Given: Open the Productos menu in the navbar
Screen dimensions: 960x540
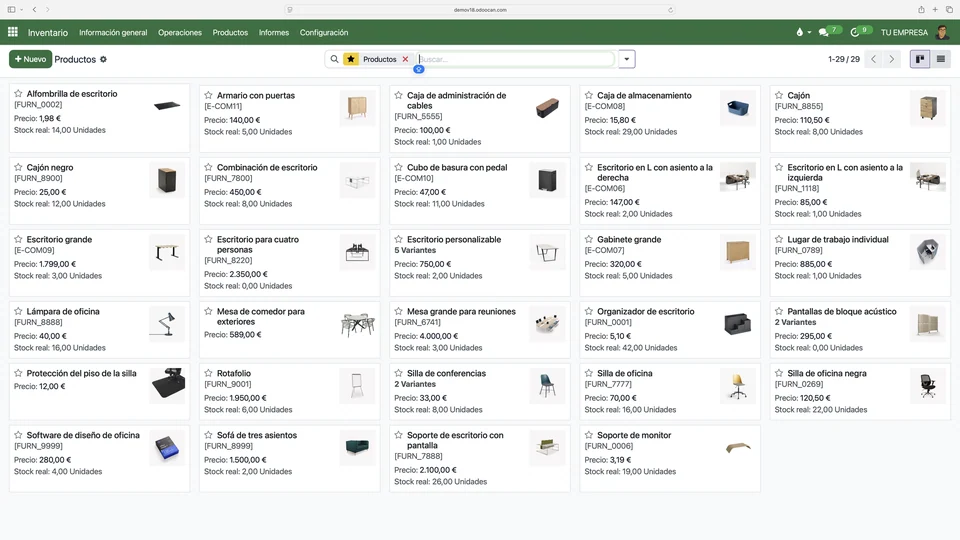Looking at the screenshot, I should pyautogui.click(x=230, y=32).
